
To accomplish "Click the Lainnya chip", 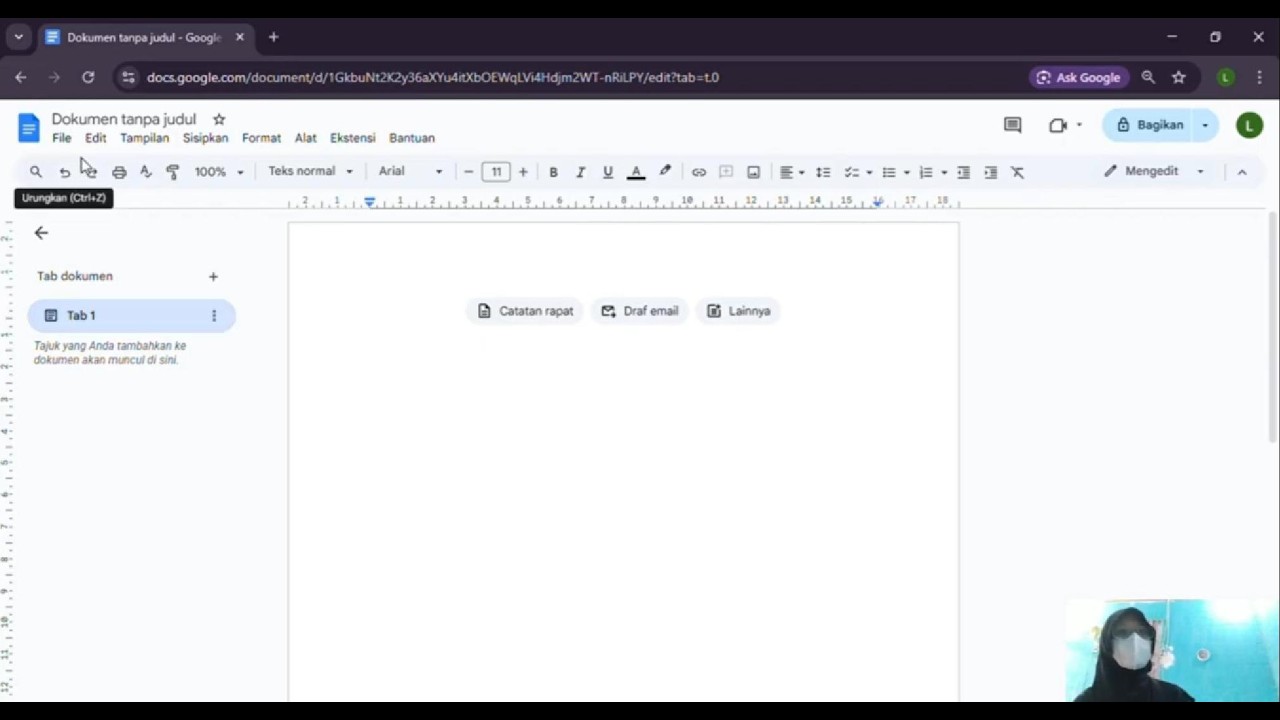I will point(739,311).
